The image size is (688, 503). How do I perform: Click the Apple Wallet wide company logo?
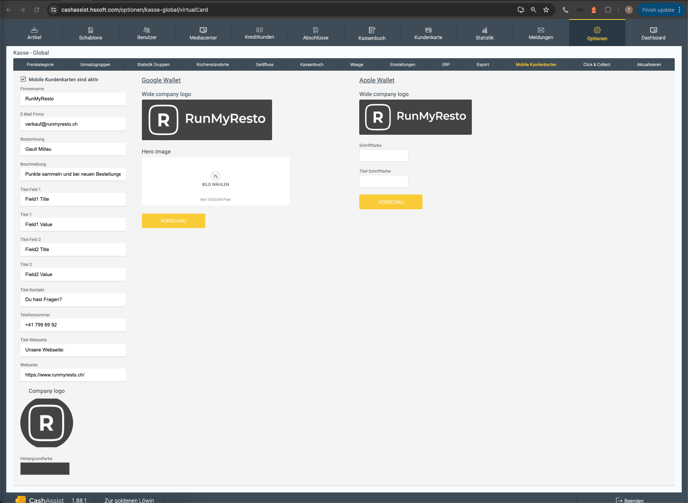(x=416, y=117)
